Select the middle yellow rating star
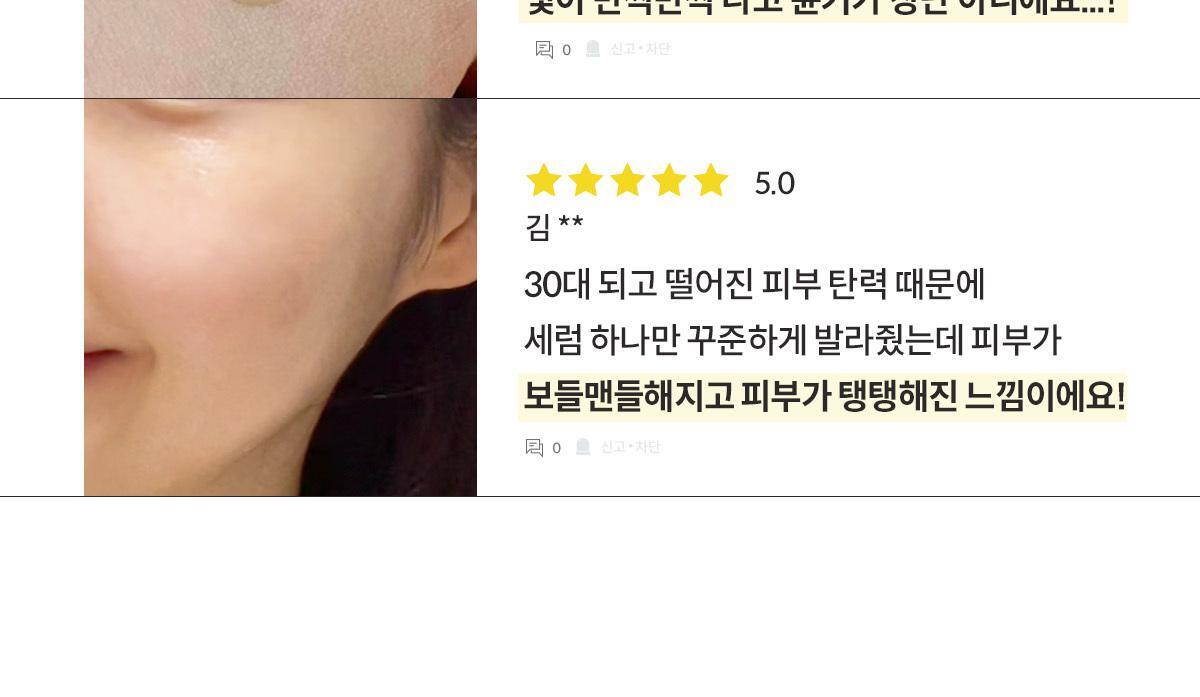 pyautogui.click(x=627, y=181)
